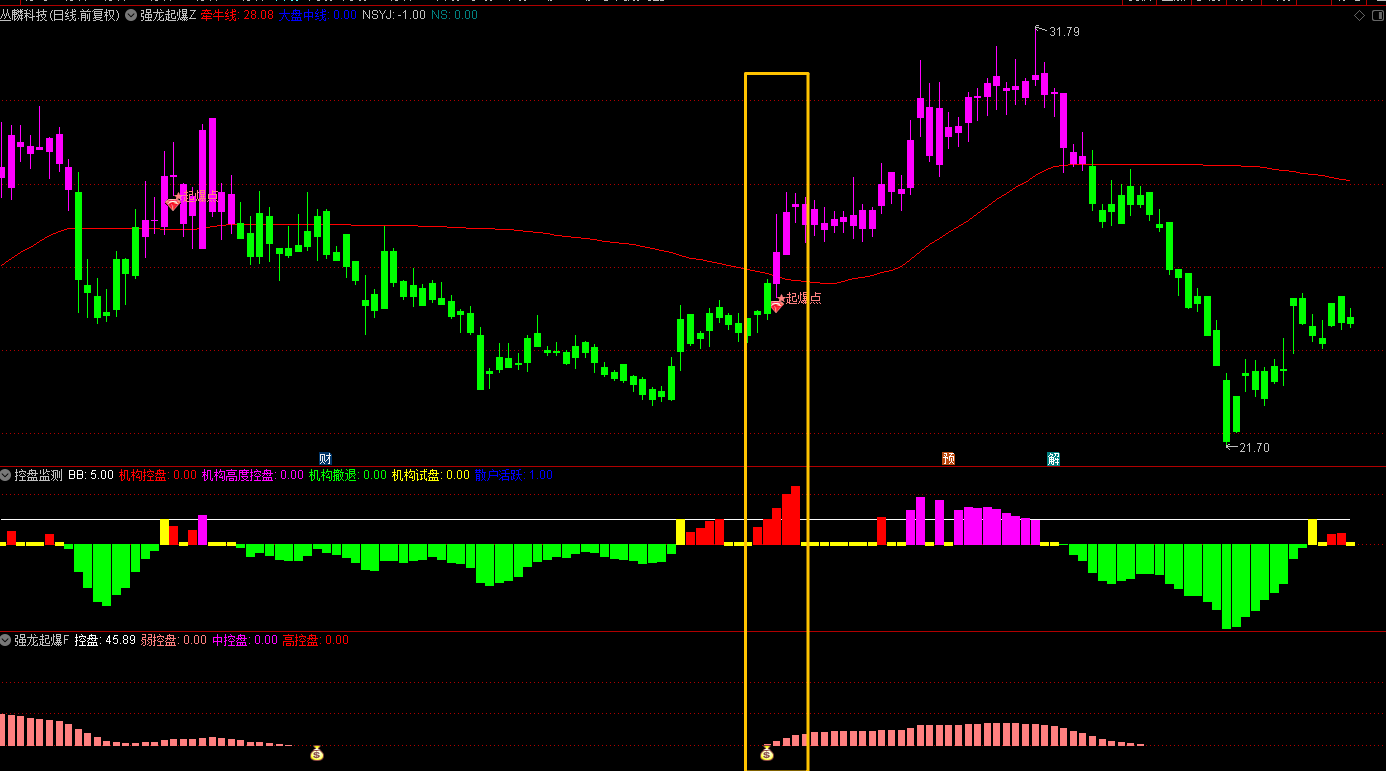The height and width of the screenshot is (771, 1386).
Task: Click the left money bag icon in bottom panel
Action: (x=317, y=752)
